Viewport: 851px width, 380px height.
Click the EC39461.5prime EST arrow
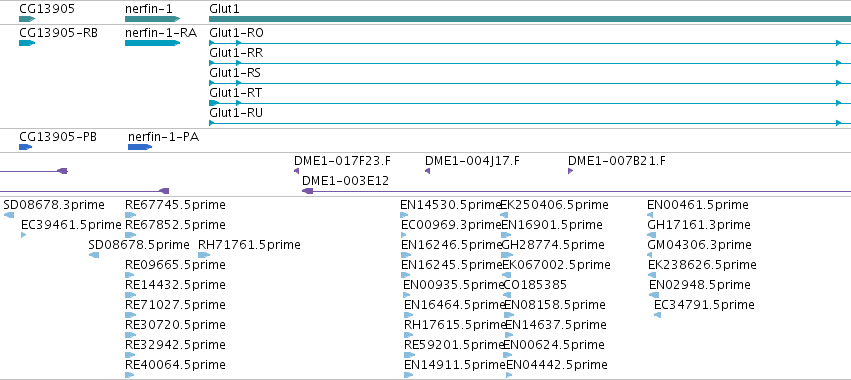tap(23, 235)
